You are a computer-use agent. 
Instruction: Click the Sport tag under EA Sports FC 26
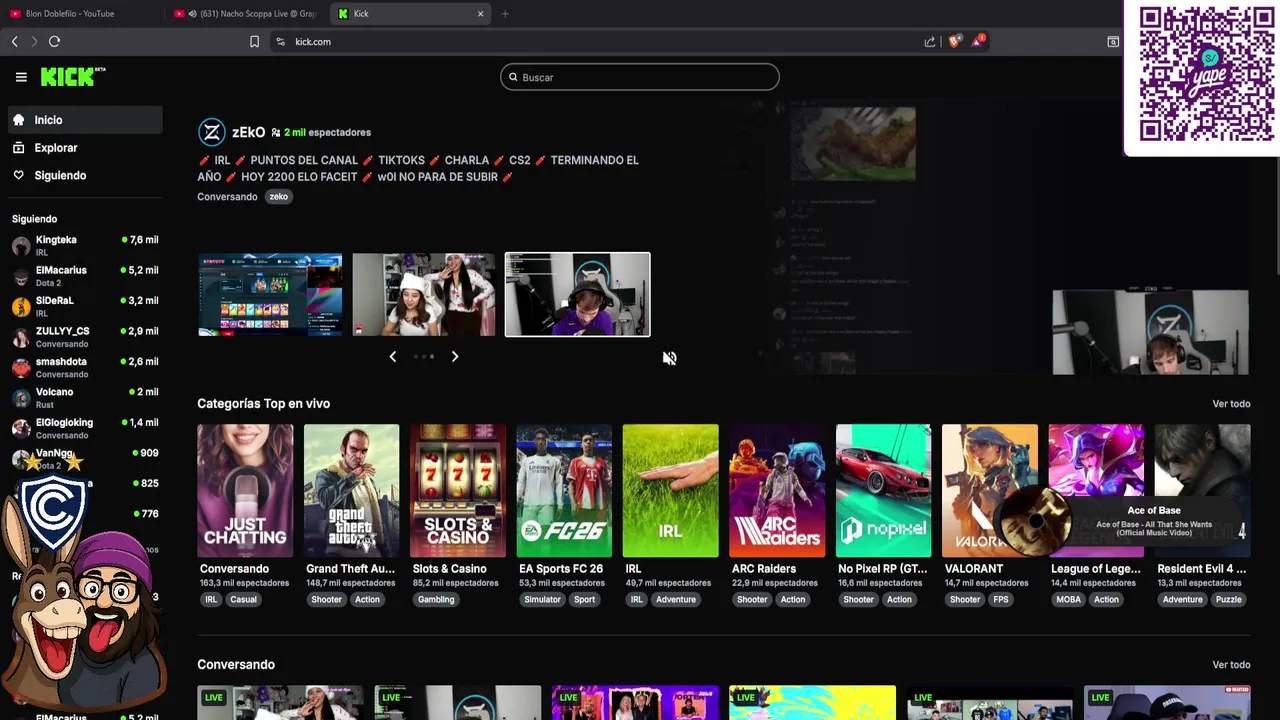[x=585, y=600]
